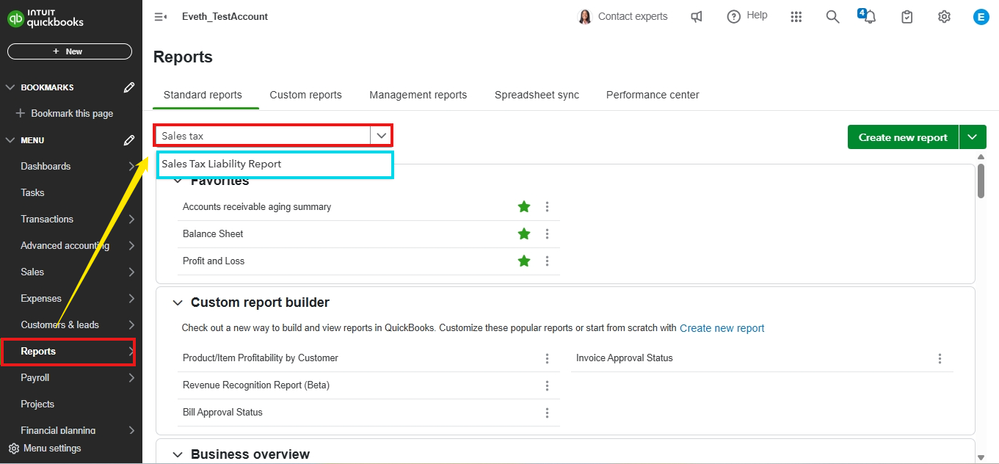Open more options for Invoice Approval Status

coord(939,358)
